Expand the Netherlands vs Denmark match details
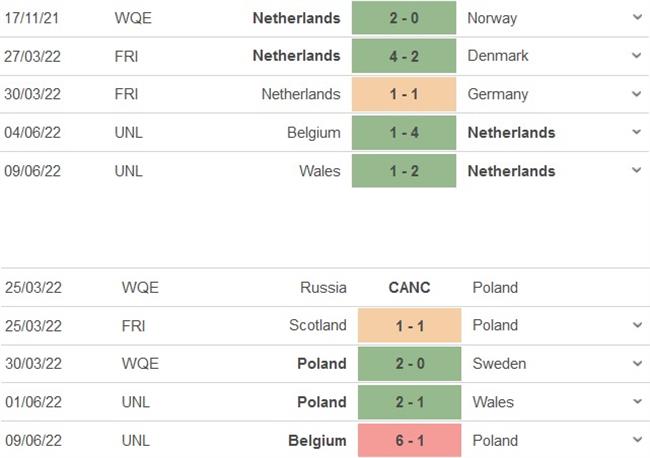The image size is (650, 458). (637, 56)
